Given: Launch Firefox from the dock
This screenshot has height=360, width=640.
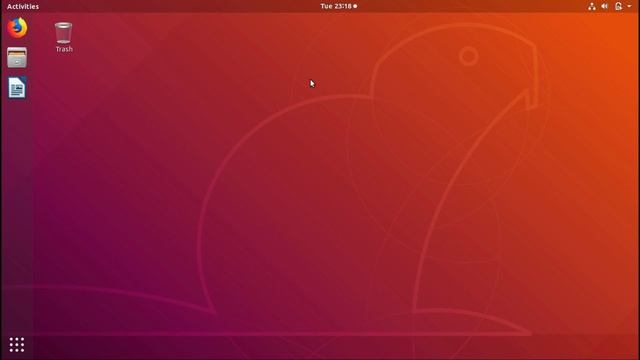Looking at the screenshot, I should (17, 28).
